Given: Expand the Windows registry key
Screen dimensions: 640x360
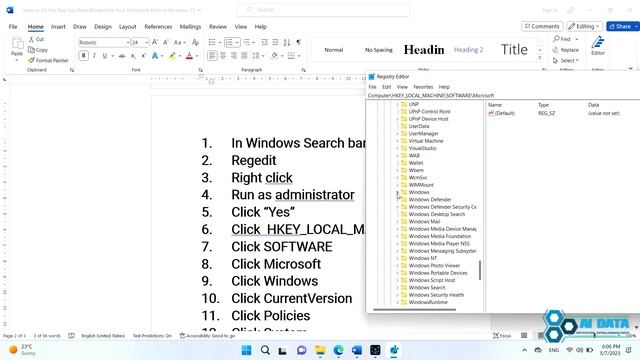Looking at the screenshot, I should (398, 192).
